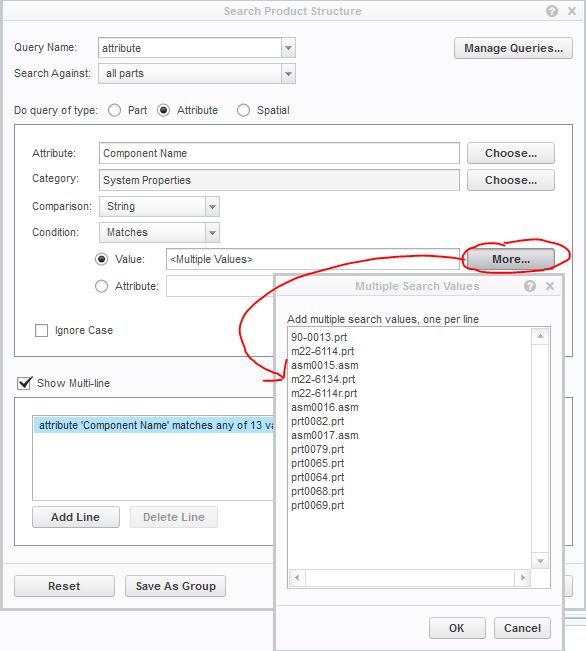Select the Part query type radio button

(x=114, y=110)
